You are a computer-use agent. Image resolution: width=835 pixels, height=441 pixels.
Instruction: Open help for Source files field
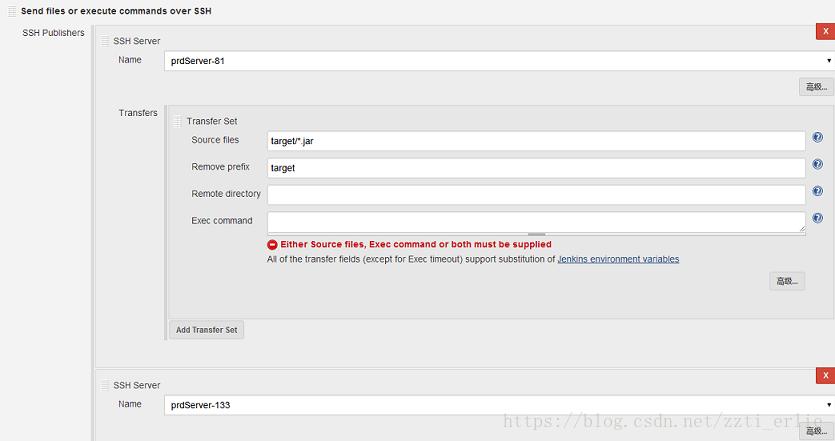pyautogui.click(x=817, y=138)
